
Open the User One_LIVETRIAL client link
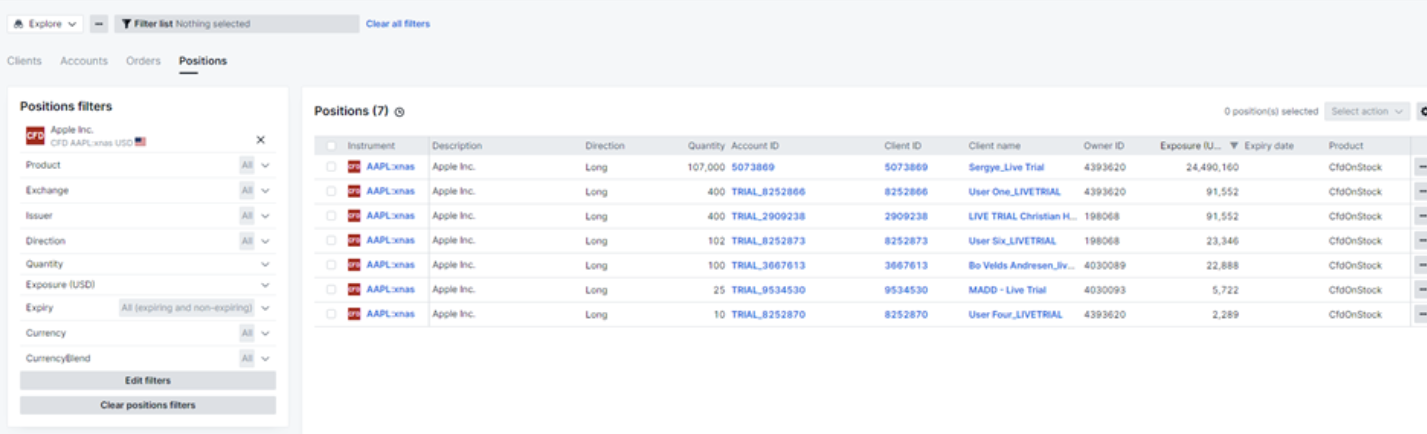point(1007,191)
